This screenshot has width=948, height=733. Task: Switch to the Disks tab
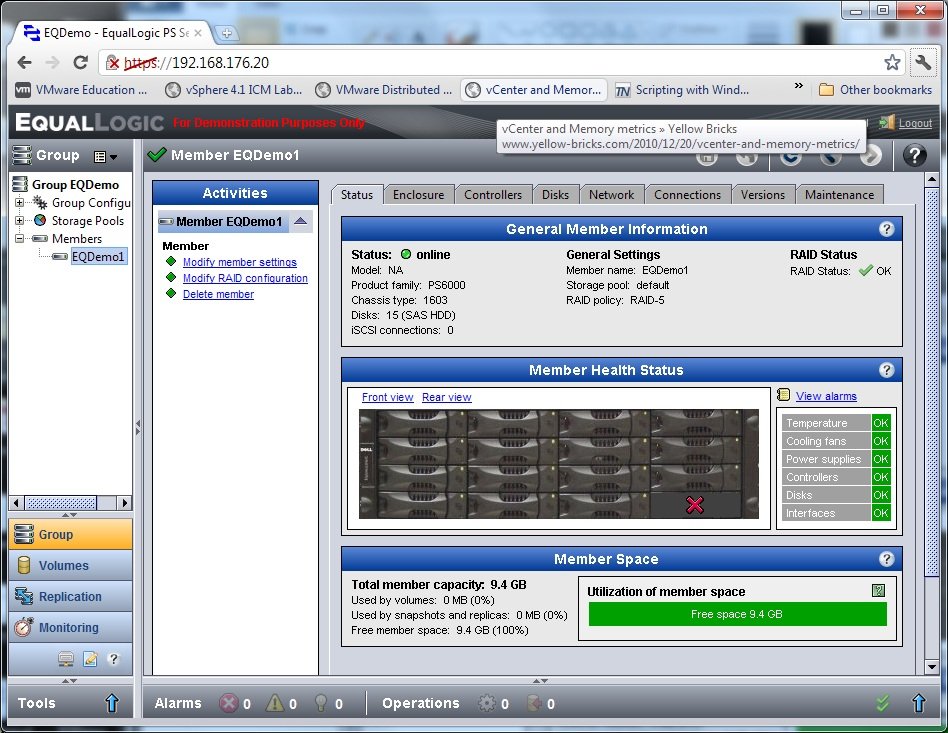tap(555, 195)
